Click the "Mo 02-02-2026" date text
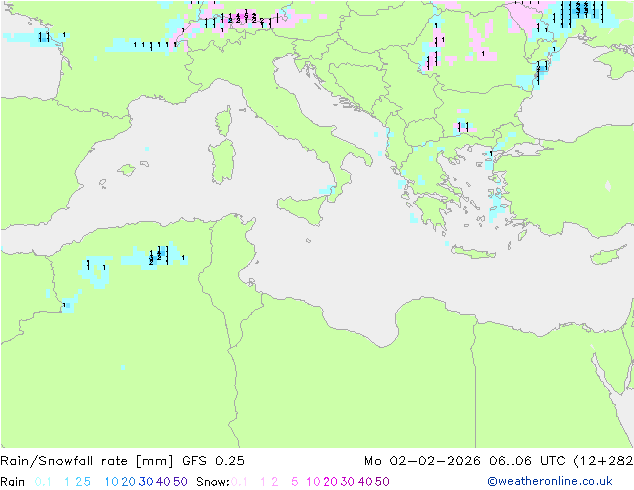The height and width of the screenshot is (490, 634). [x=422, y=460]
